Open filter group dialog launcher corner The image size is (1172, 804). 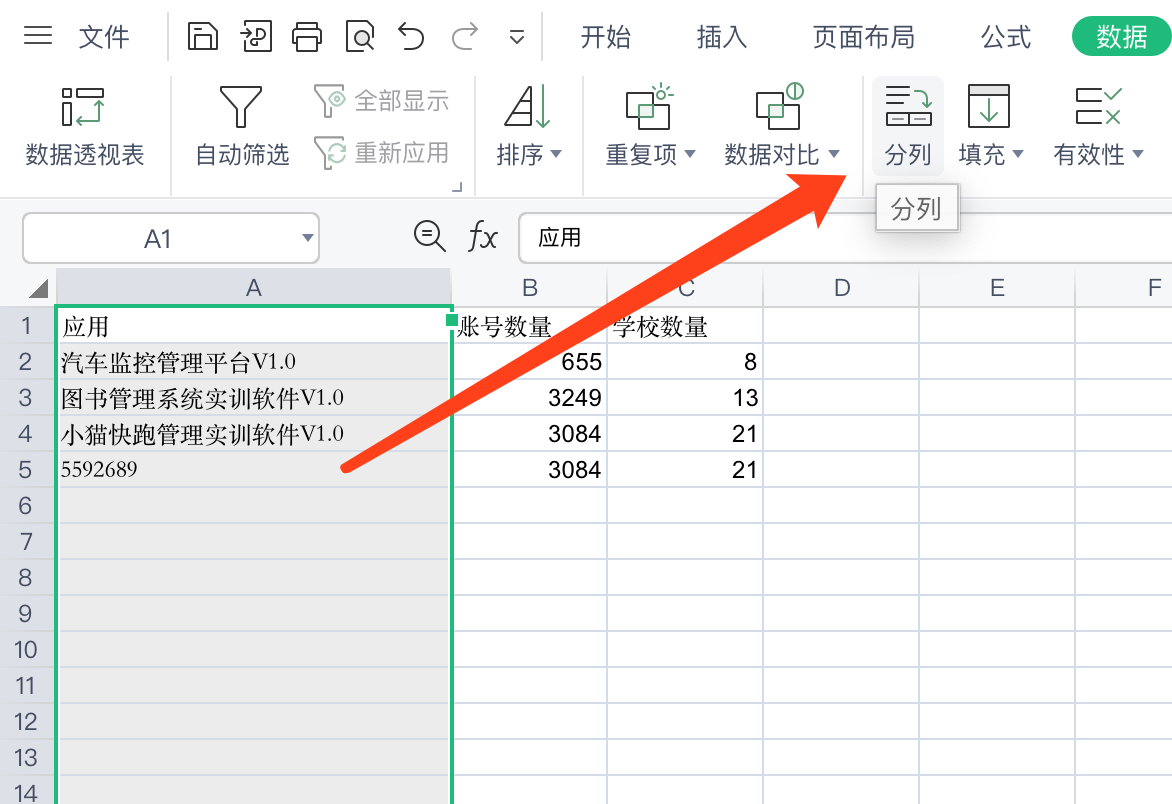pos(457,187)
